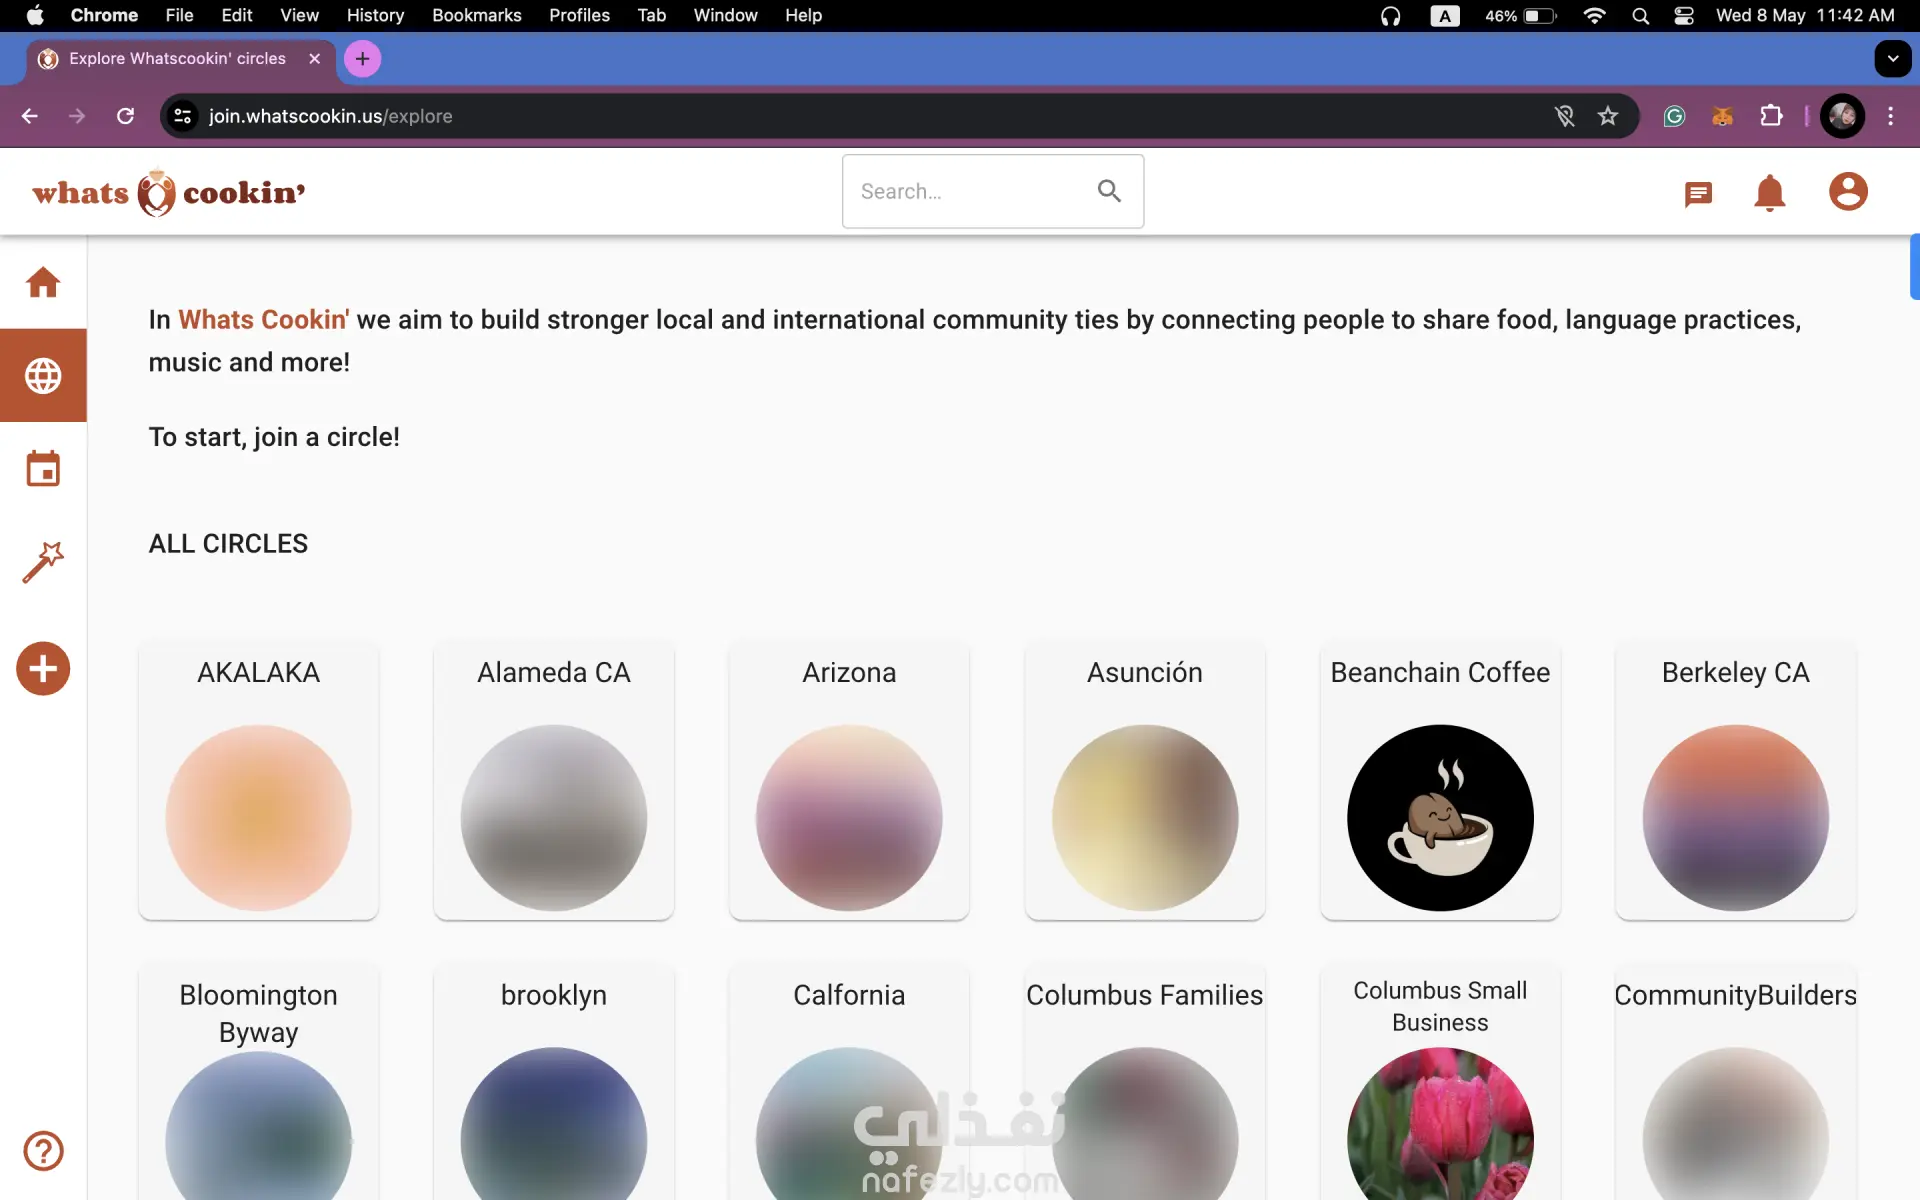Click the search magnifier icon
The height and width of the screenshot is (1200, 1920).
tap(1109, 191)
